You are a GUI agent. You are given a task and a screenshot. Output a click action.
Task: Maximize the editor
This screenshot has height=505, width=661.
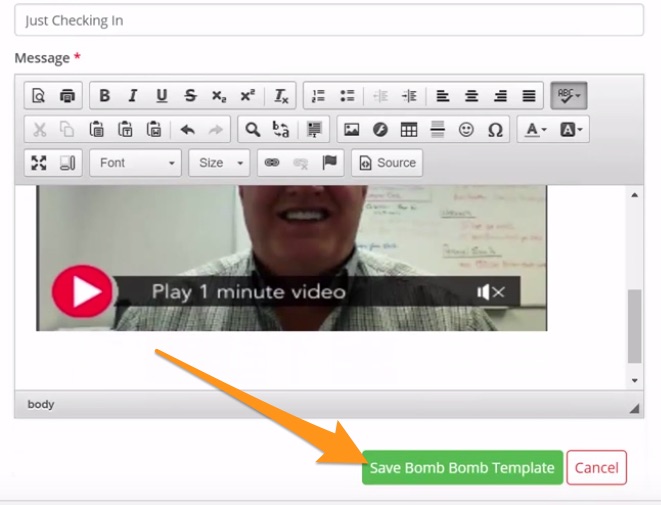click(39, 163)
